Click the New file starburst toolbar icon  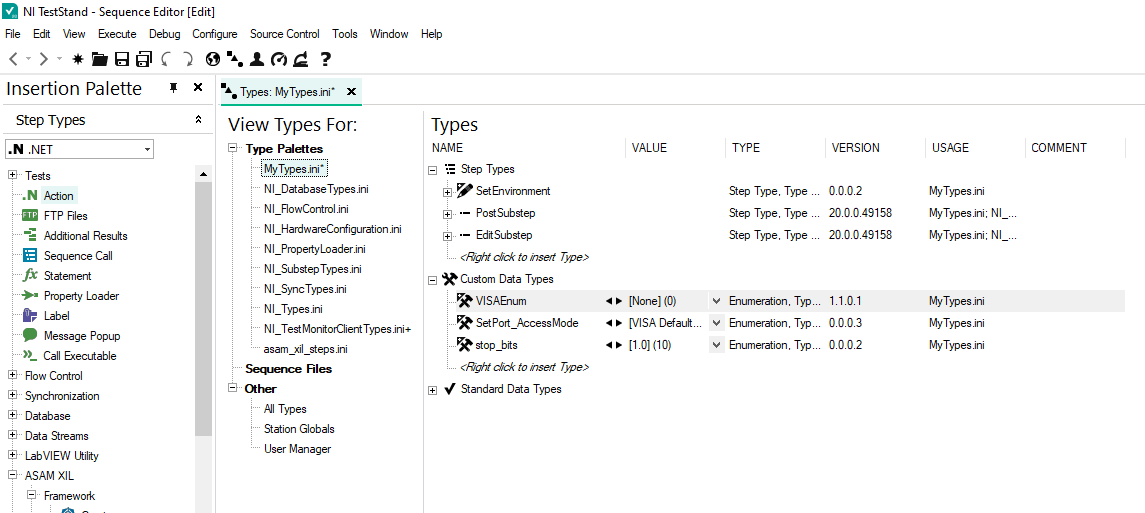tap(78, 59)
